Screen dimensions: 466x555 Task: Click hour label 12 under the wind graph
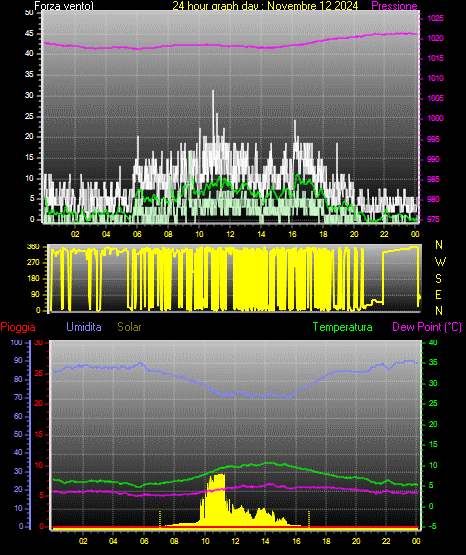(230, 234)
